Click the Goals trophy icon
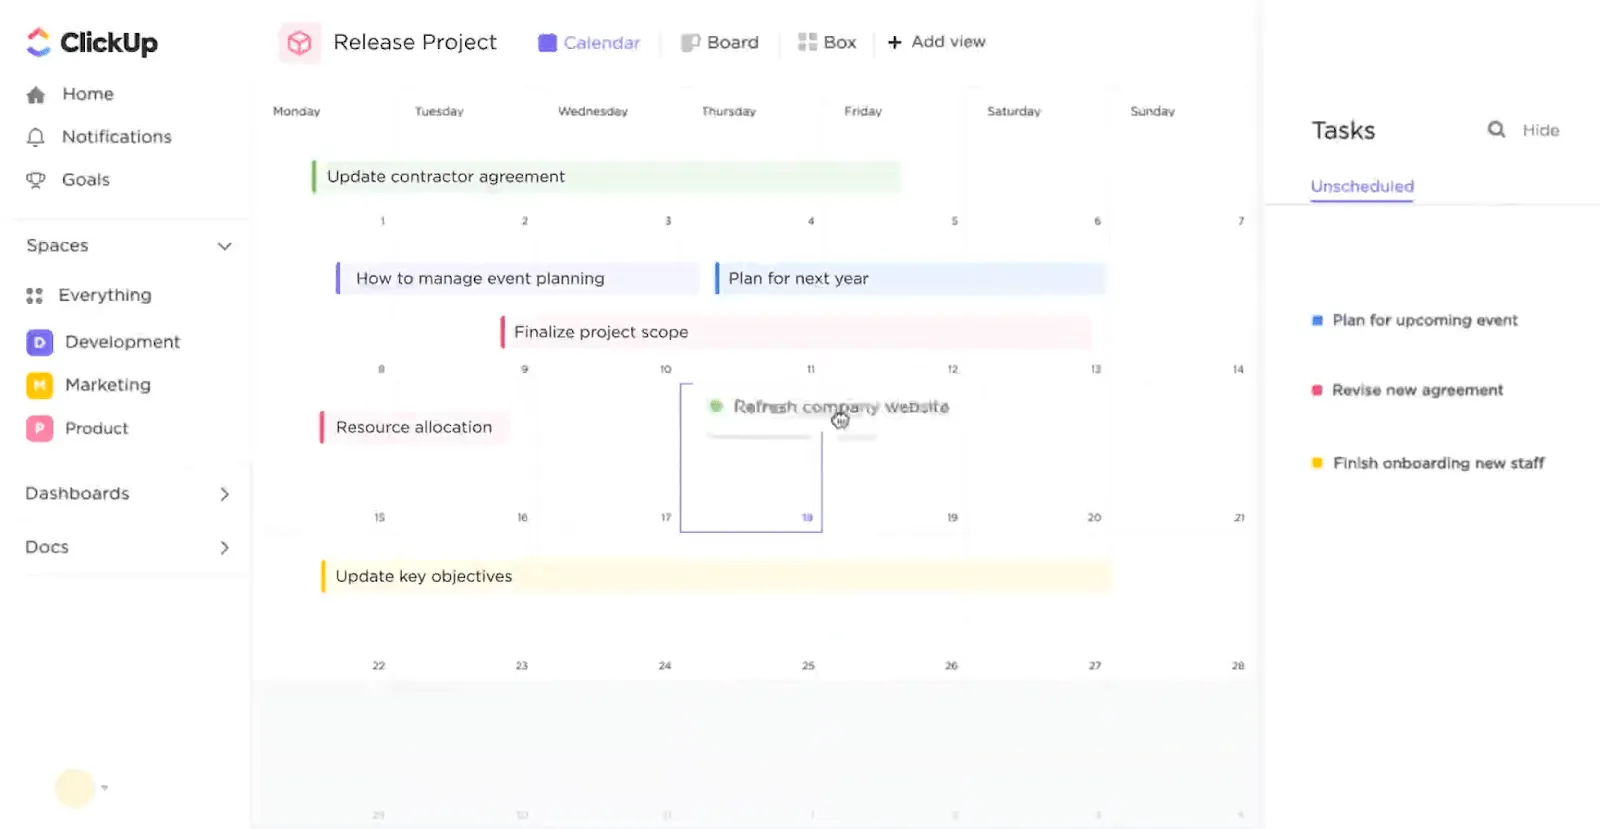1600x829 pixels. coord(36,180)
